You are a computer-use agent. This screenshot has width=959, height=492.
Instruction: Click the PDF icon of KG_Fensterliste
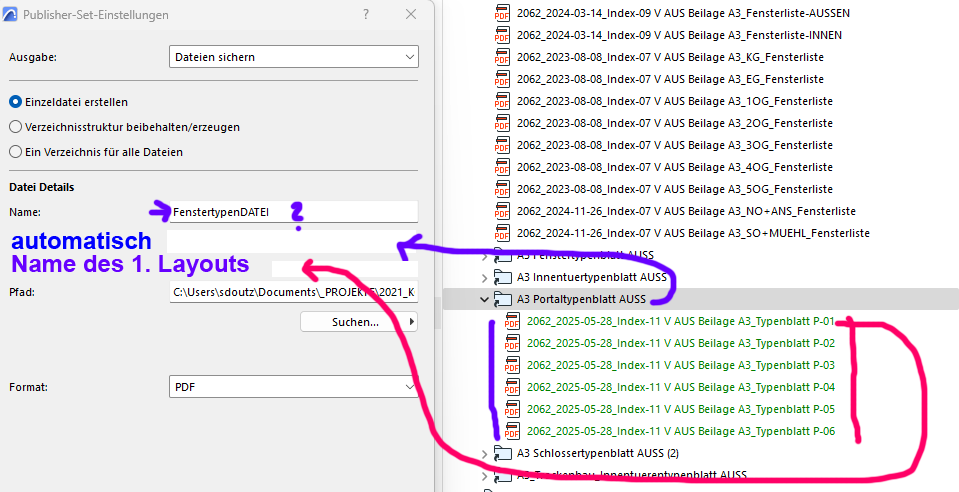(502, 58)
